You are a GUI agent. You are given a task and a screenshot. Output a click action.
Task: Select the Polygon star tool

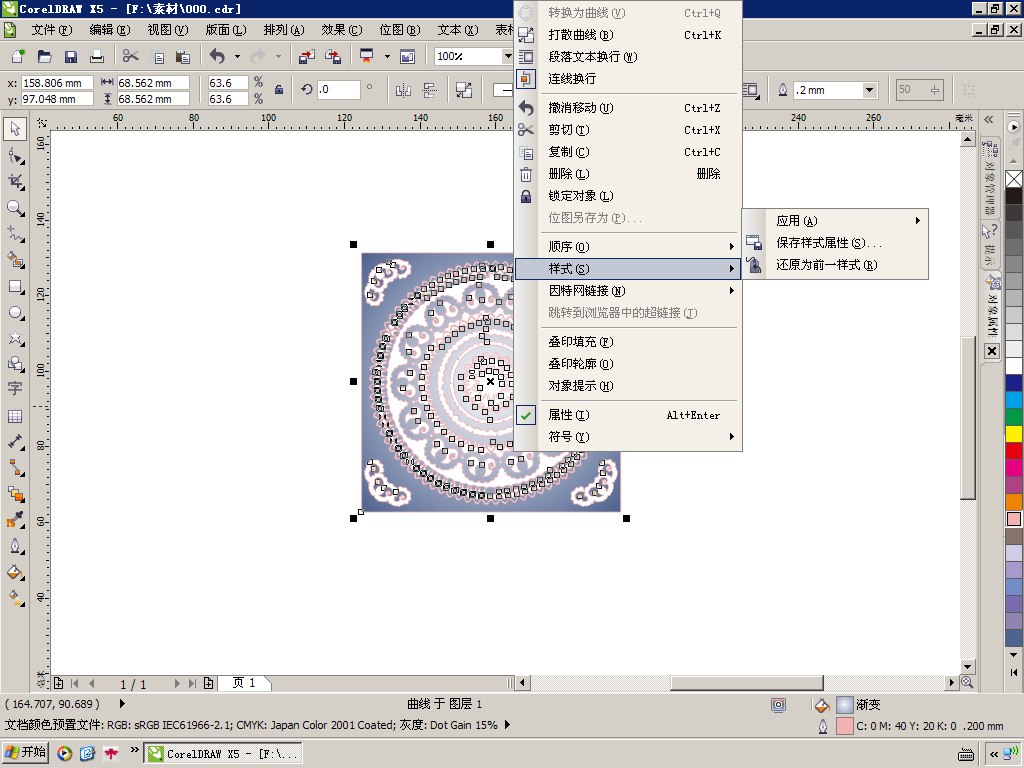15,338
